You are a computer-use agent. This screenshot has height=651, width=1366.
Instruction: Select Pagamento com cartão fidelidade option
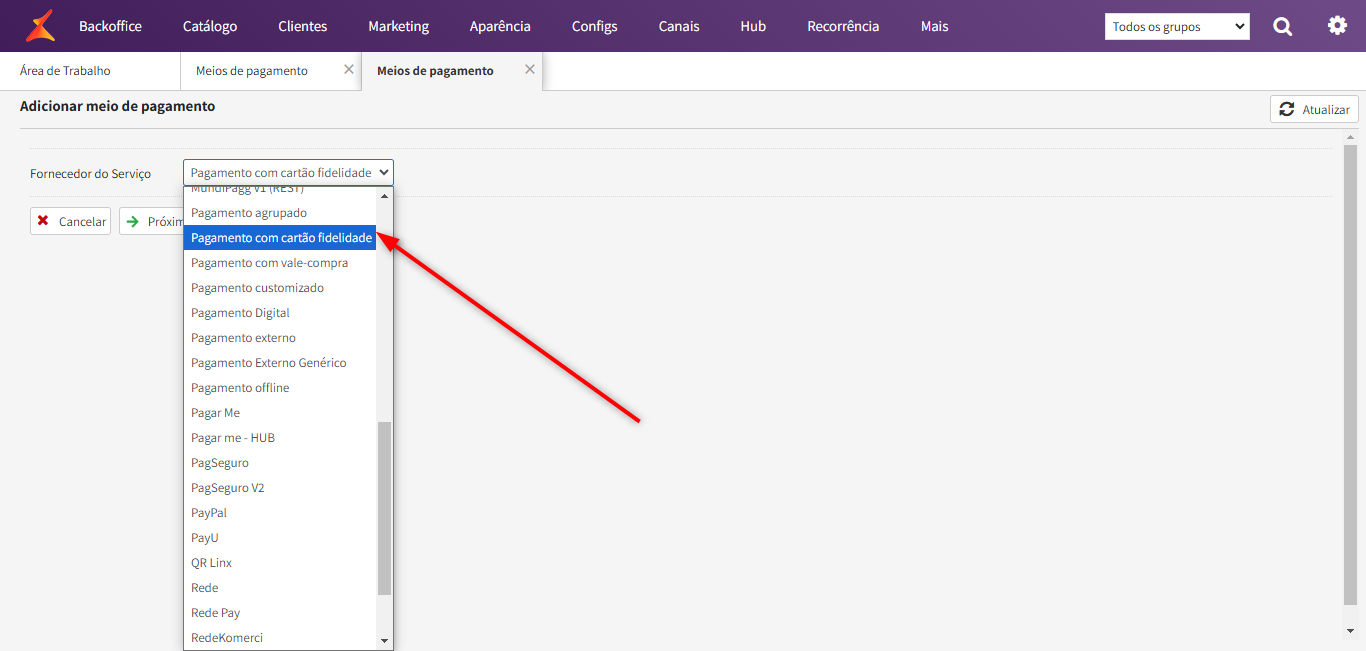point(280,238)
